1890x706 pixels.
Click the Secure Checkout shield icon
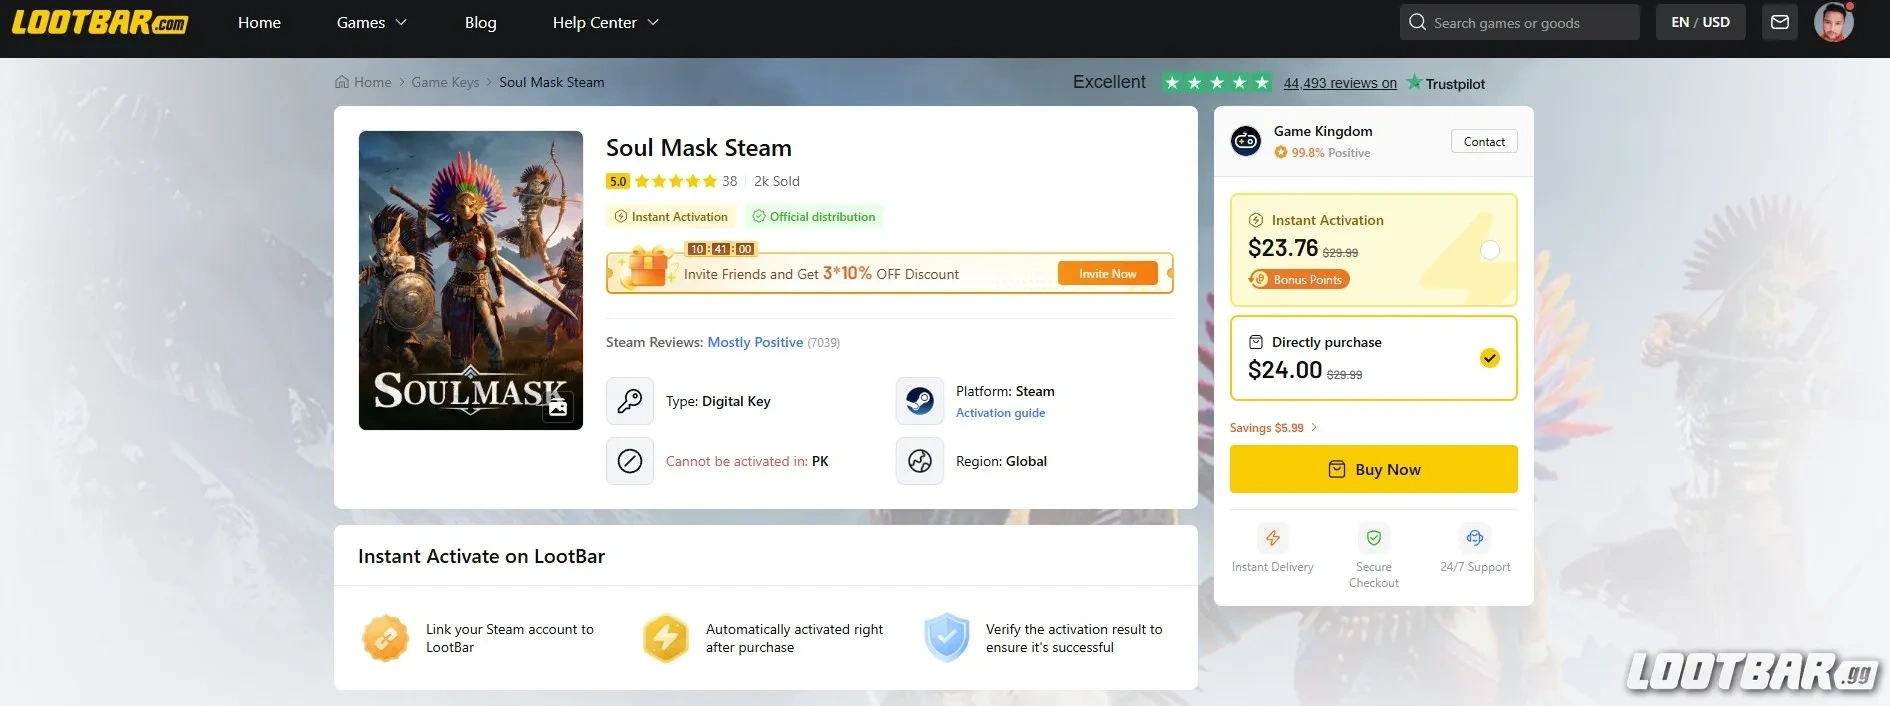1374,538
